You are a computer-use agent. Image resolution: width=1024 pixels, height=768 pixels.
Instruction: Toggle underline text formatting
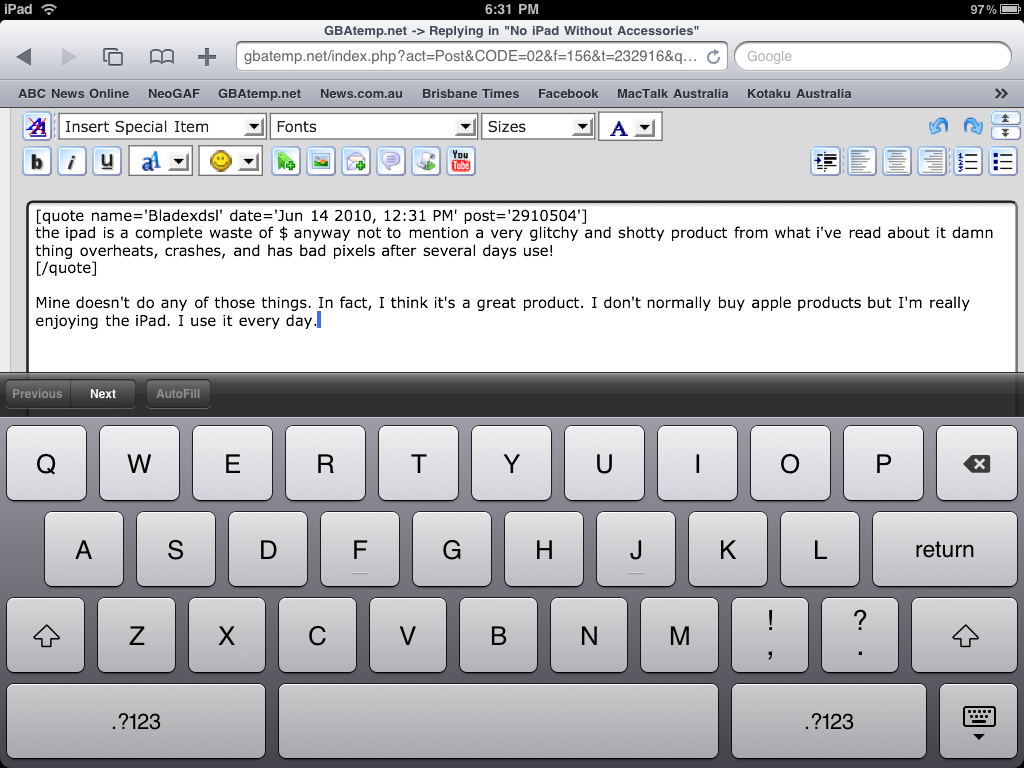point(107,161)
